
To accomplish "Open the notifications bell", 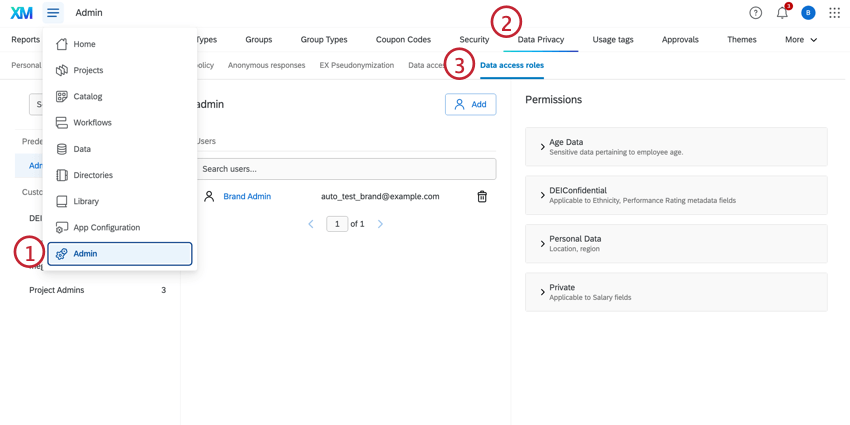I will (x=782, y=13).
